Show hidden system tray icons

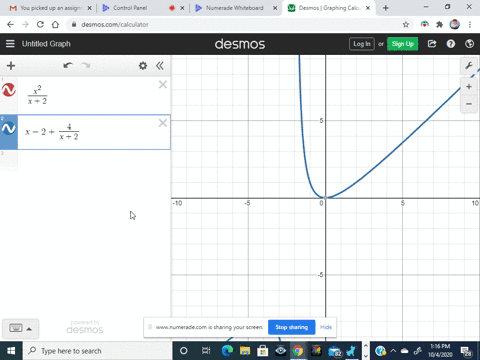[x=393, y=351]
